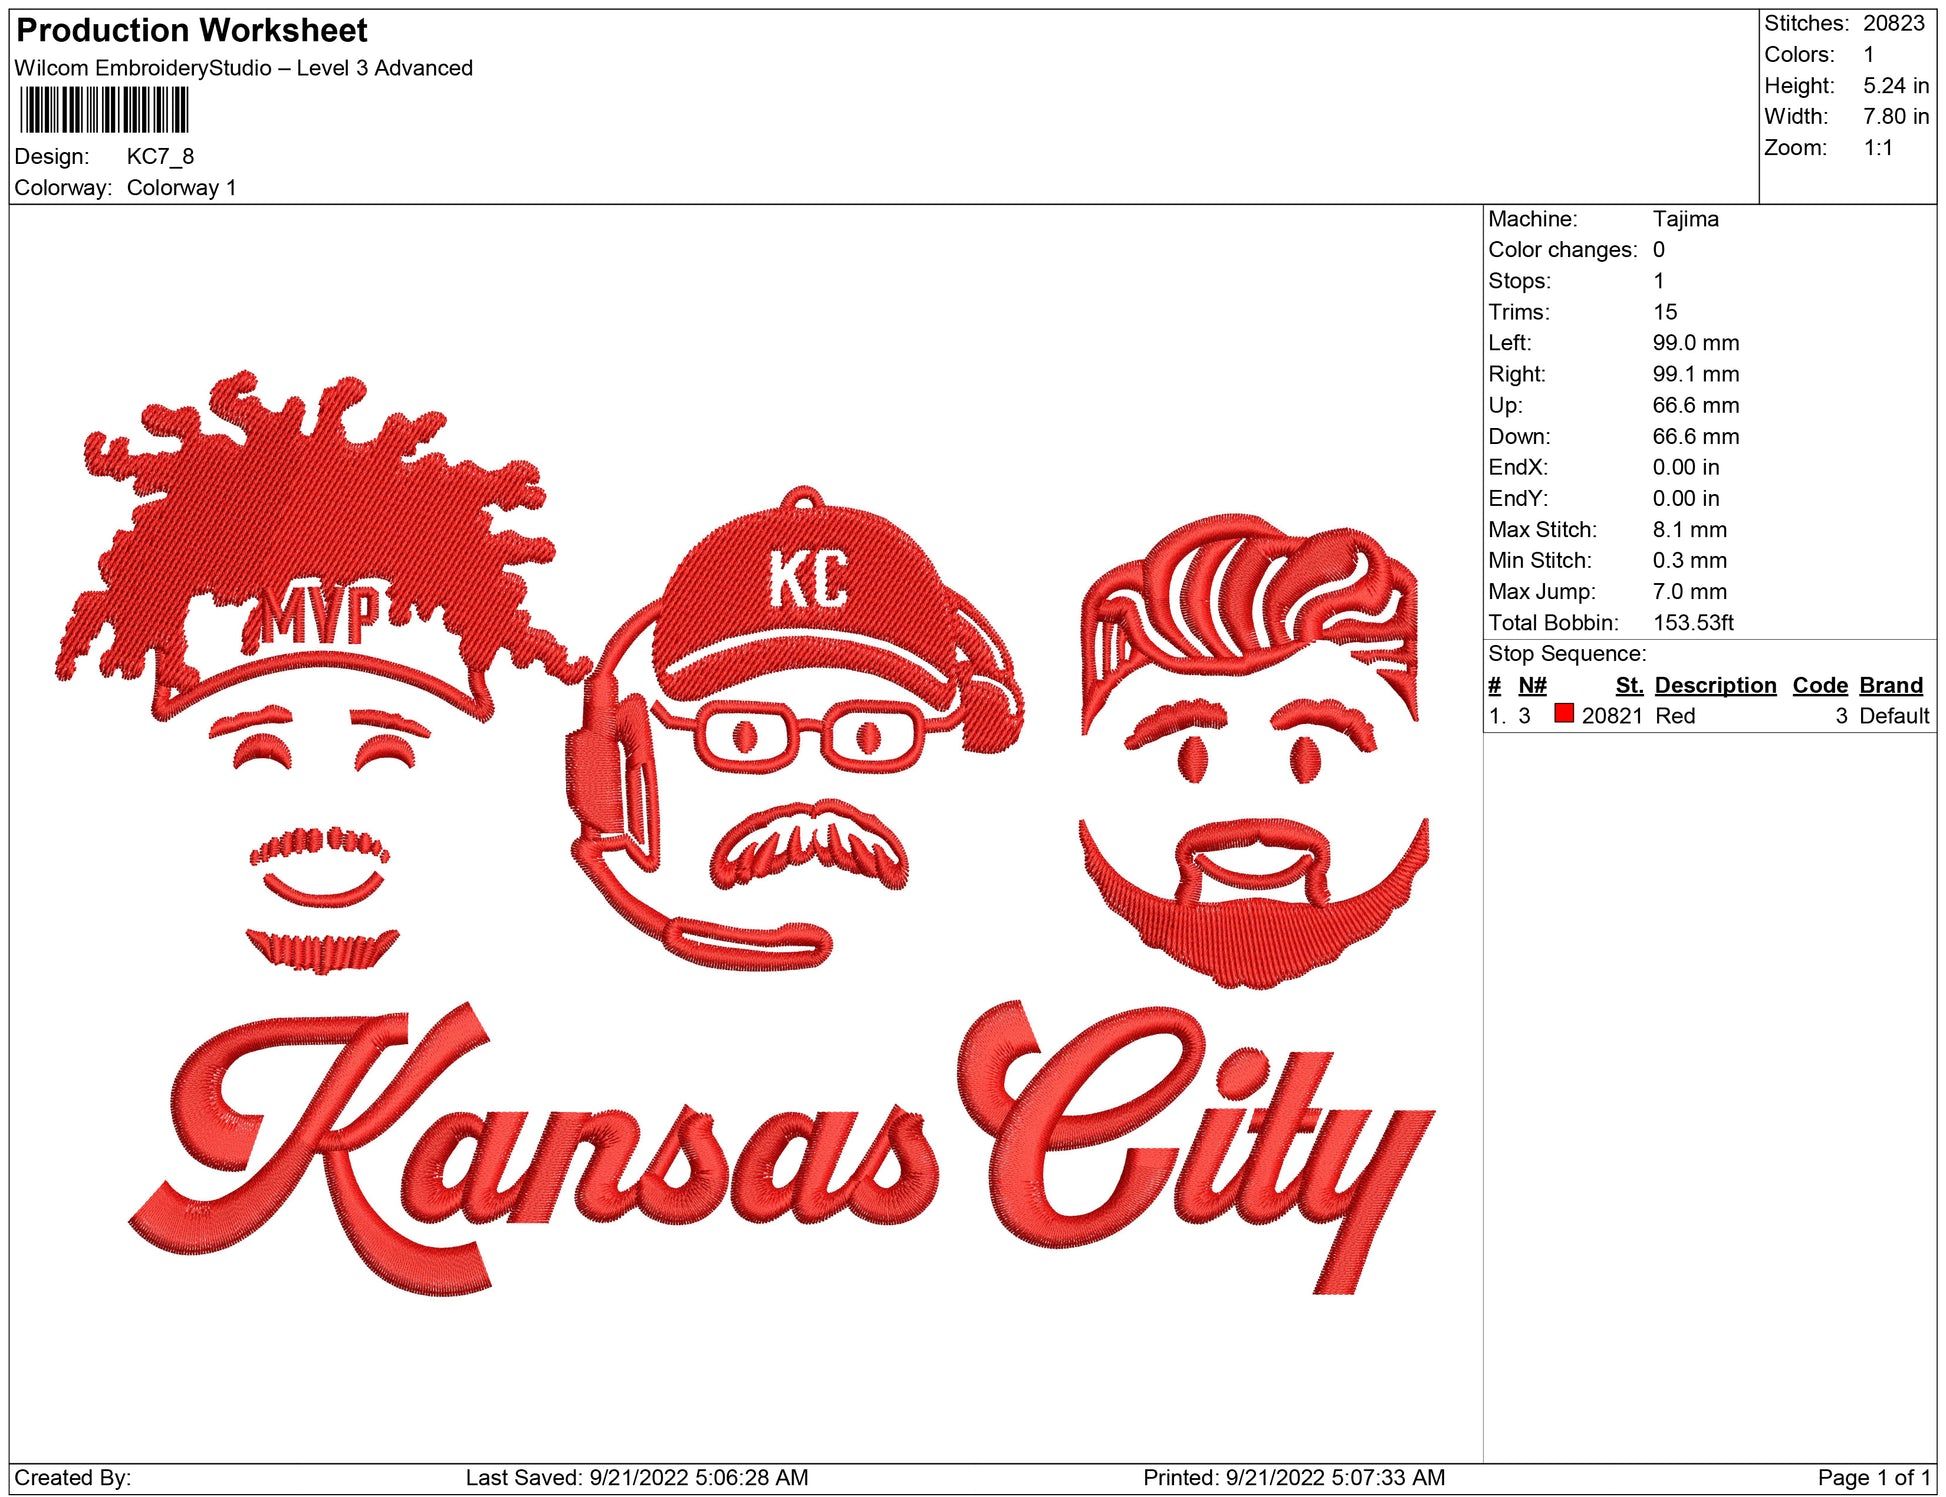
Task: Click the Stitches count value 20823
Action: point(1893,23)
